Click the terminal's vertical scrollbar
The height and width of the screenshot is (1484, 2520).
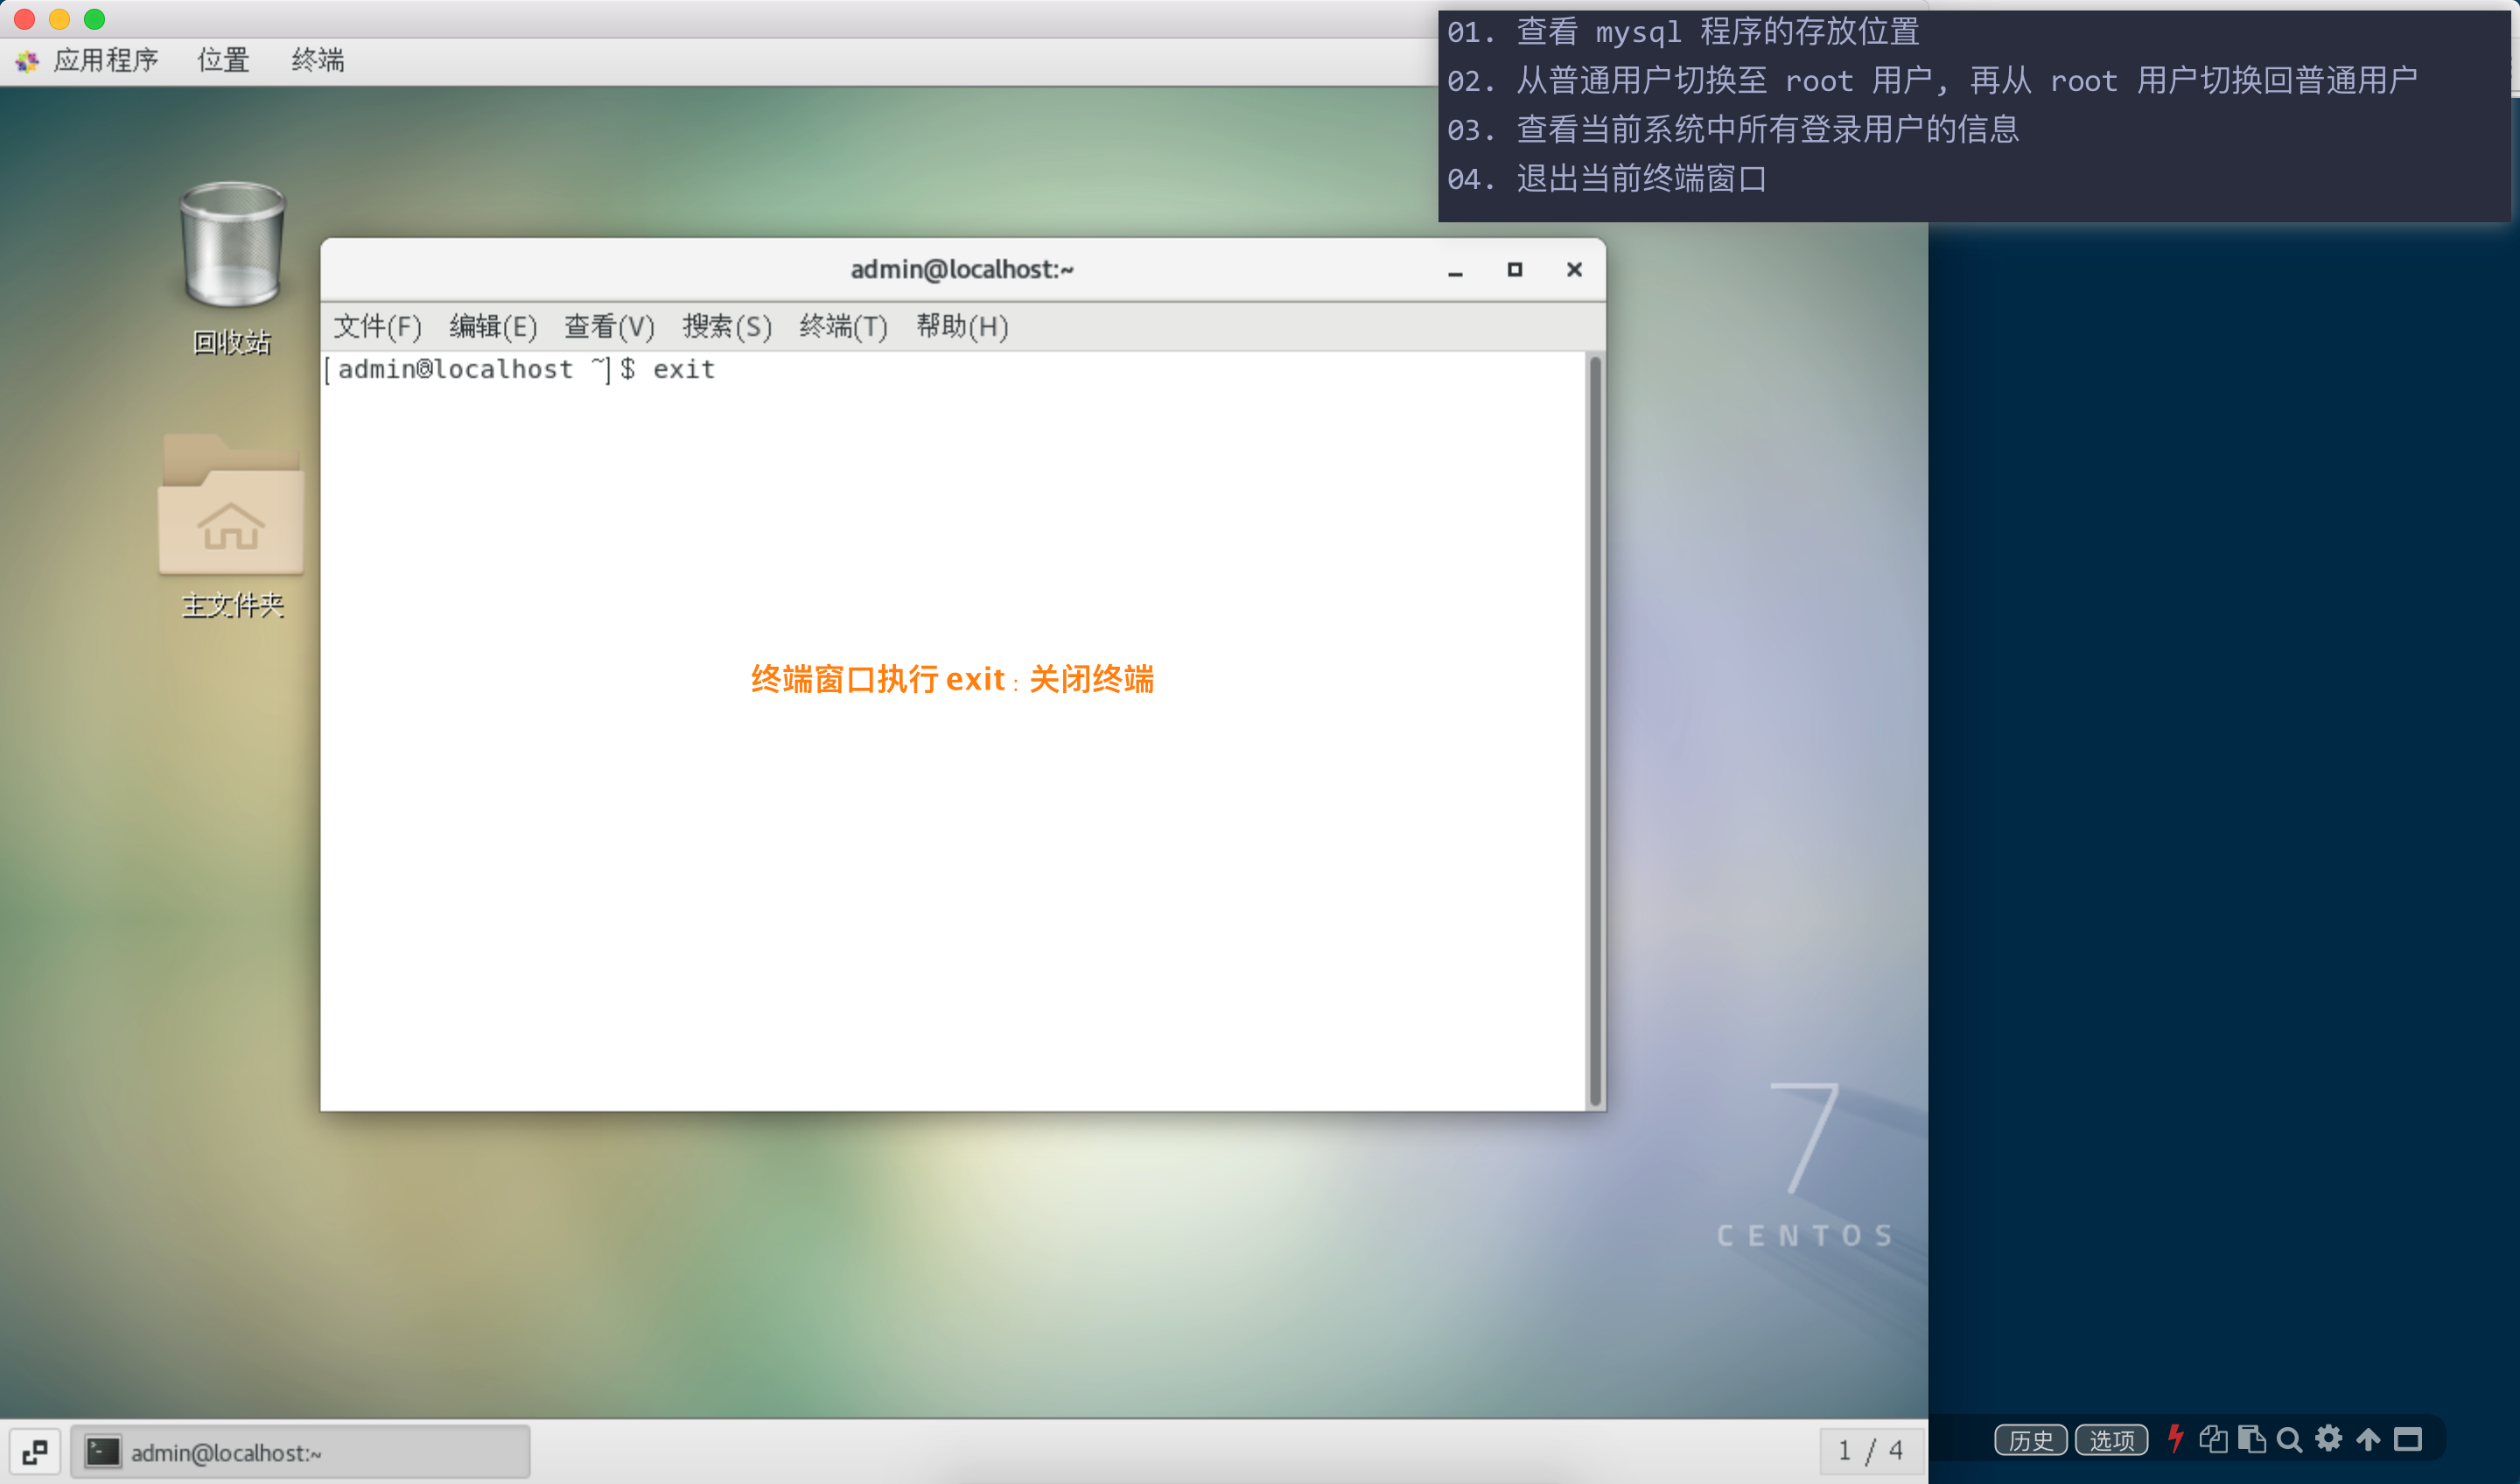click(1595, 730)
